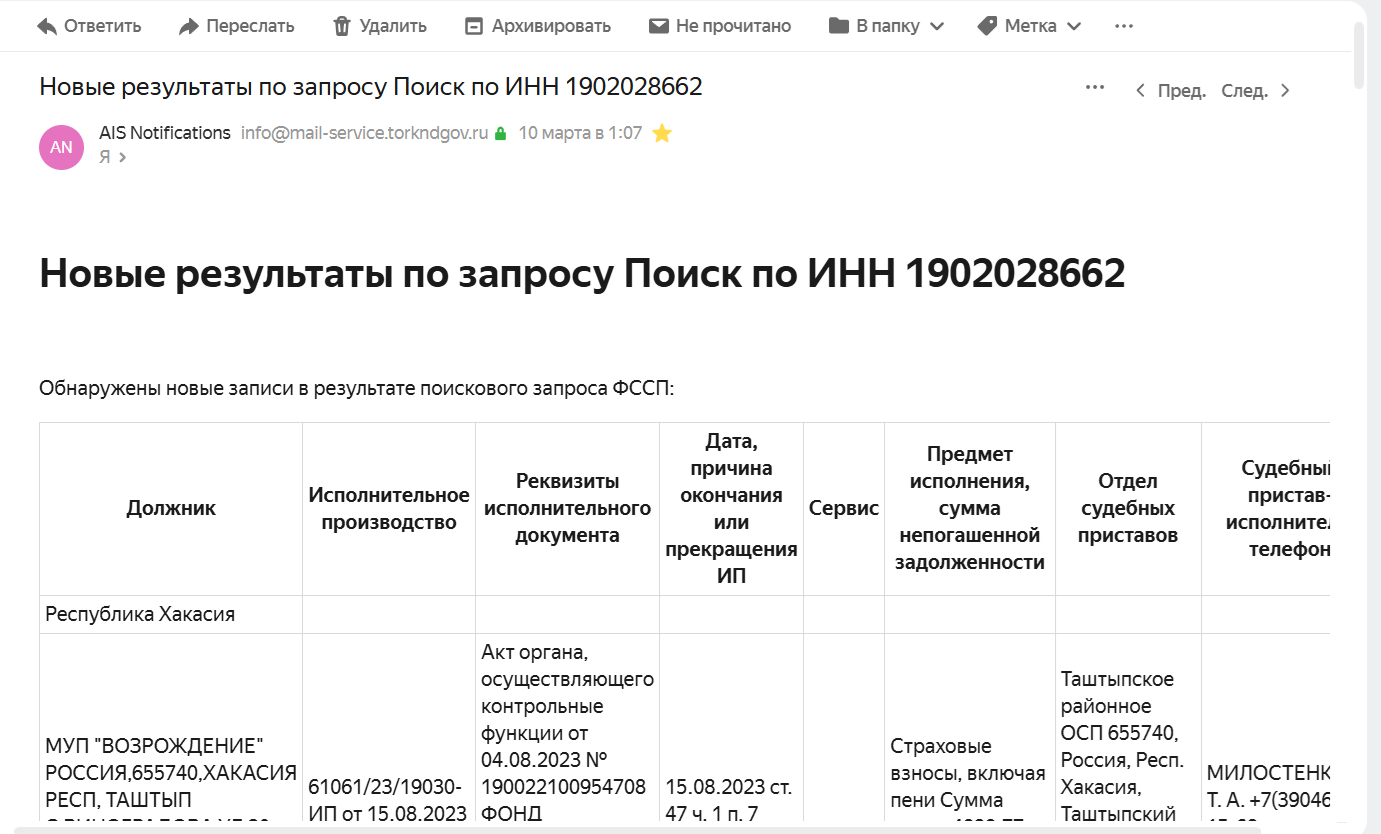
Task: Click the vertical page scrollbar
Action: (1359, 55)
